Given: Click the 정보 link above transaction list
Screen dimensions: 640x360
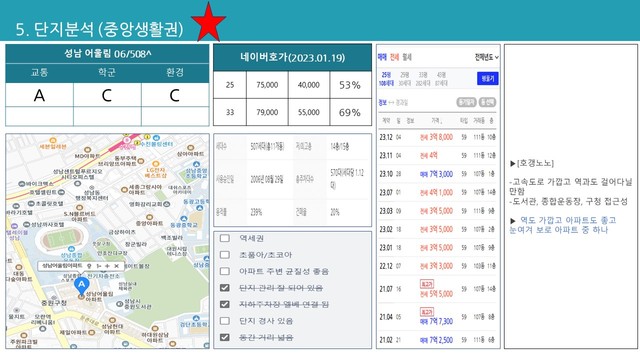Looking at the screenshot, I should point(382,102).
